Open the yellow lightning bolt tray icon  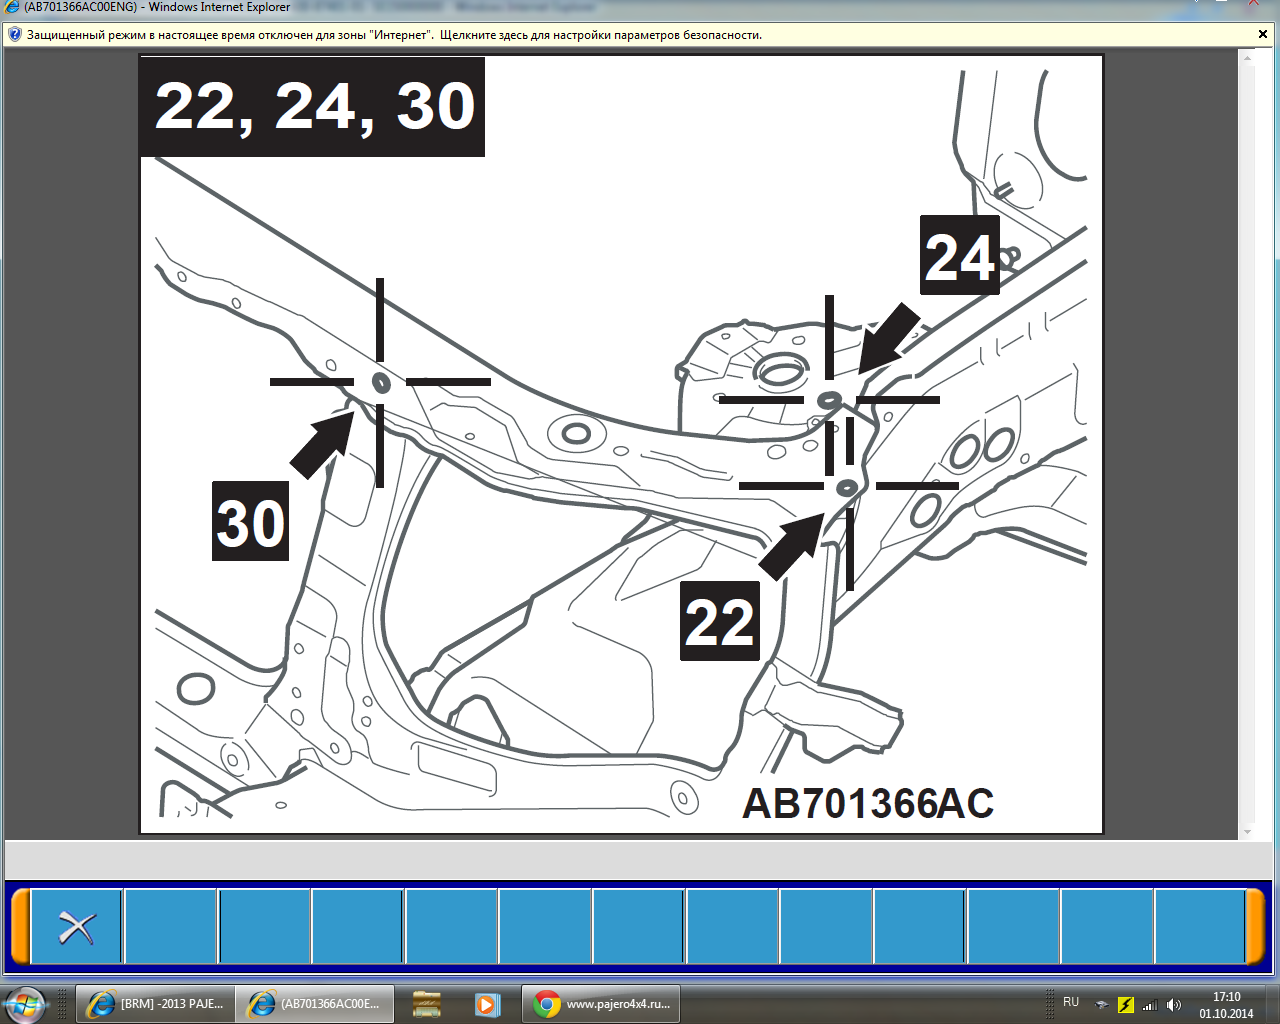1125,1005
